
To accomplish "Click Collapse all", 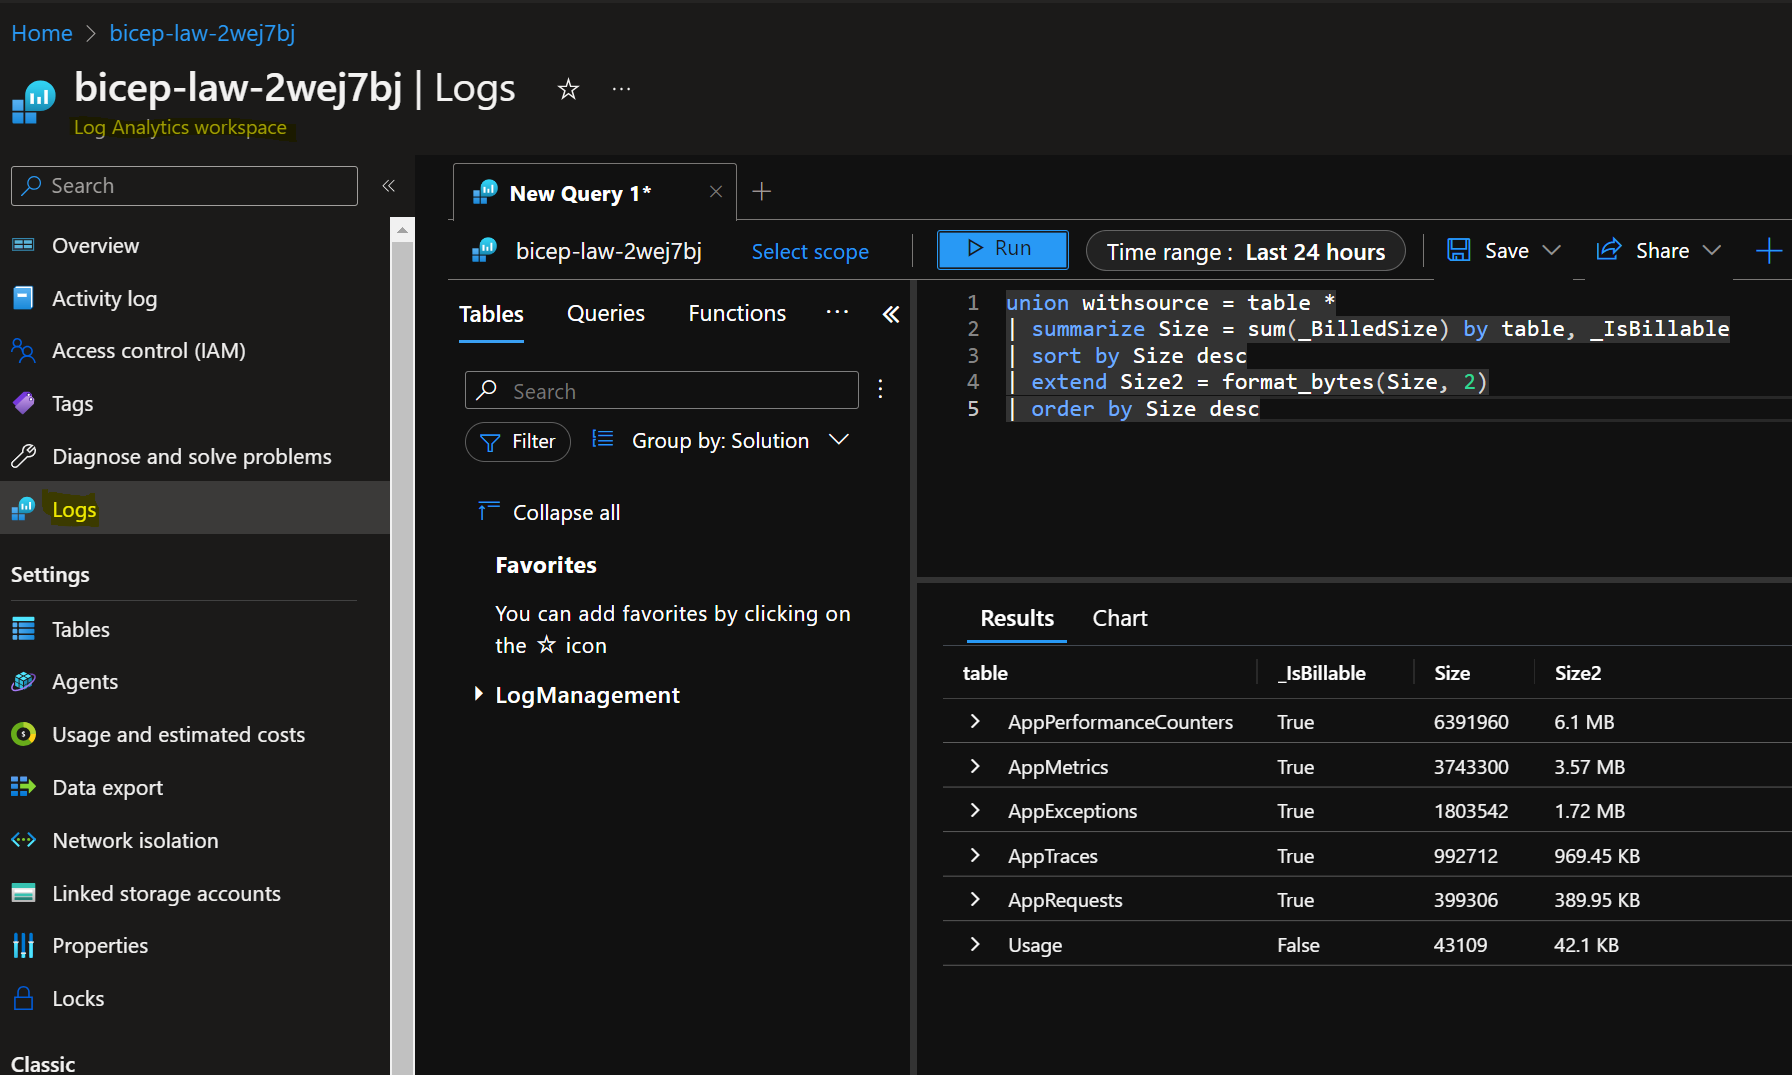I will (550, 513).
